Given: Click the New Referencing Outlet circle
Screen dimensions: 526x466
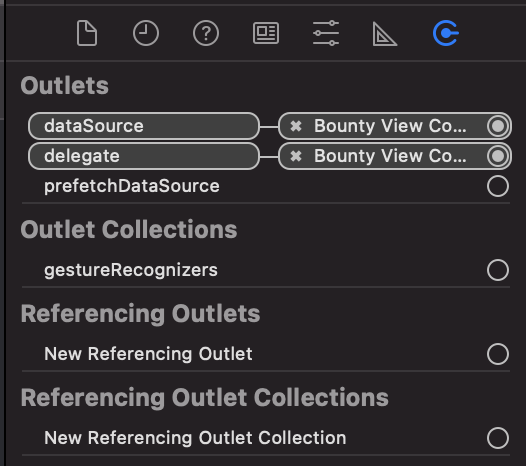Looking at the screenshot, I should tap(498, 354).
